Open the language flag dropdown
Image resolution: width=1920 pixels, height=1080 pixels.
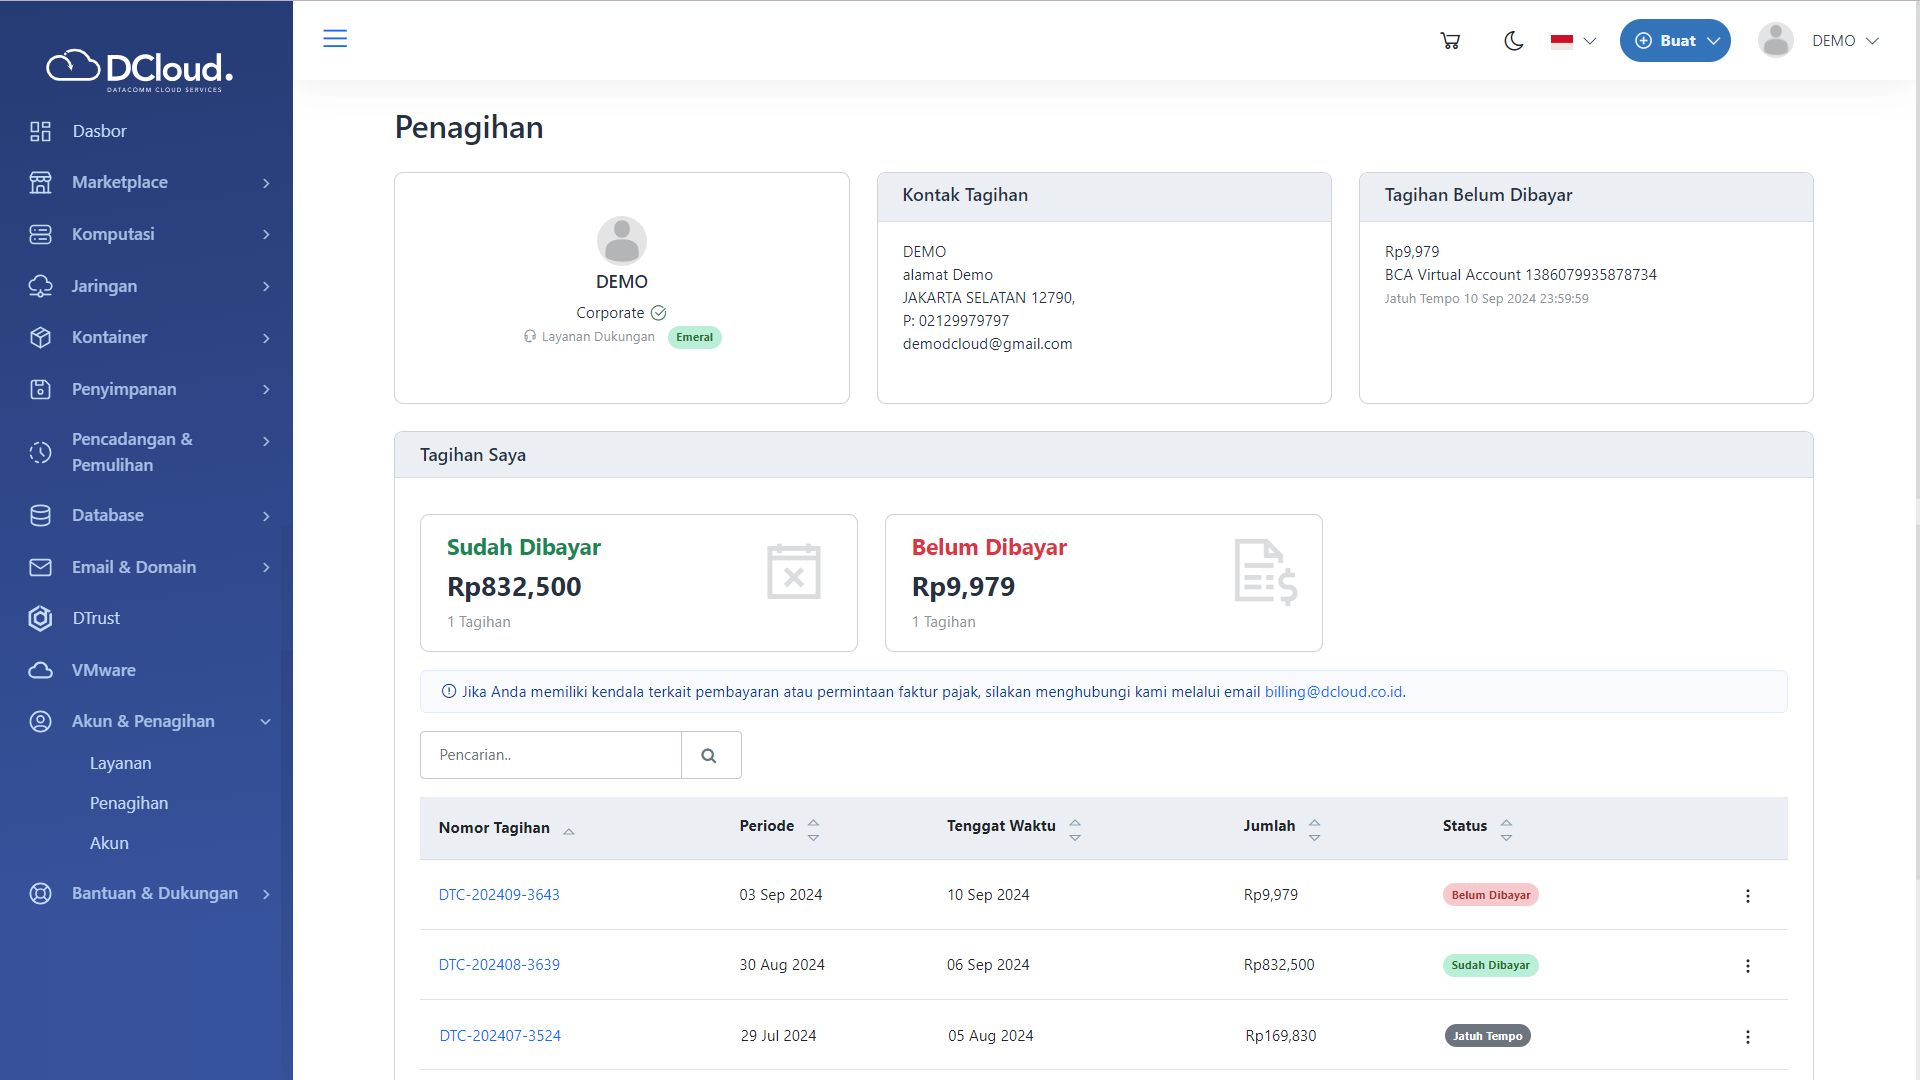click(1573, 41)
